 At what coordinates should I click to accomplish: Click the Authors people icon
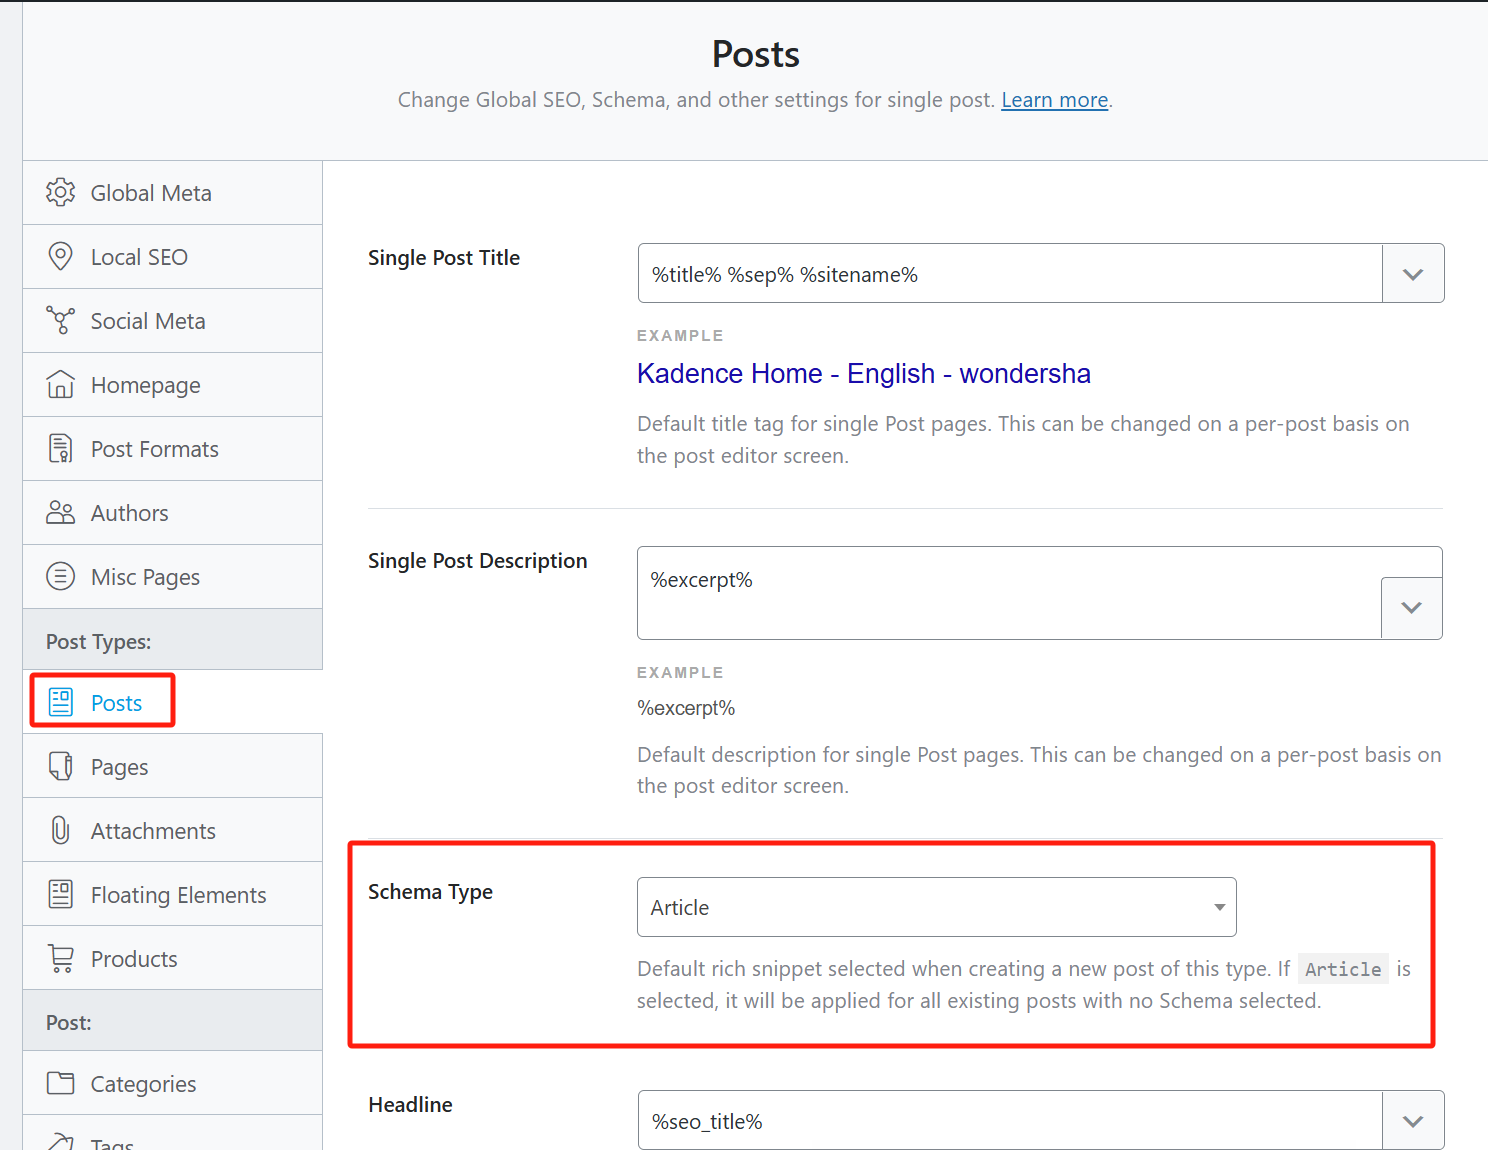pos(60,513)
